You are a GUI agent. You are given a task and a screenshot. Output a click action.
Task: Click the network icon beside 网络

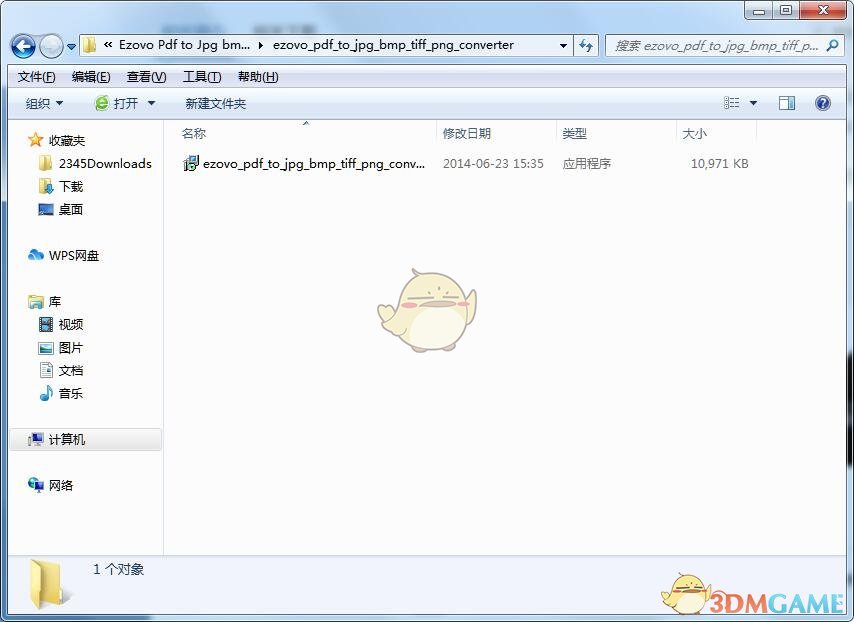tap(36, 485)
